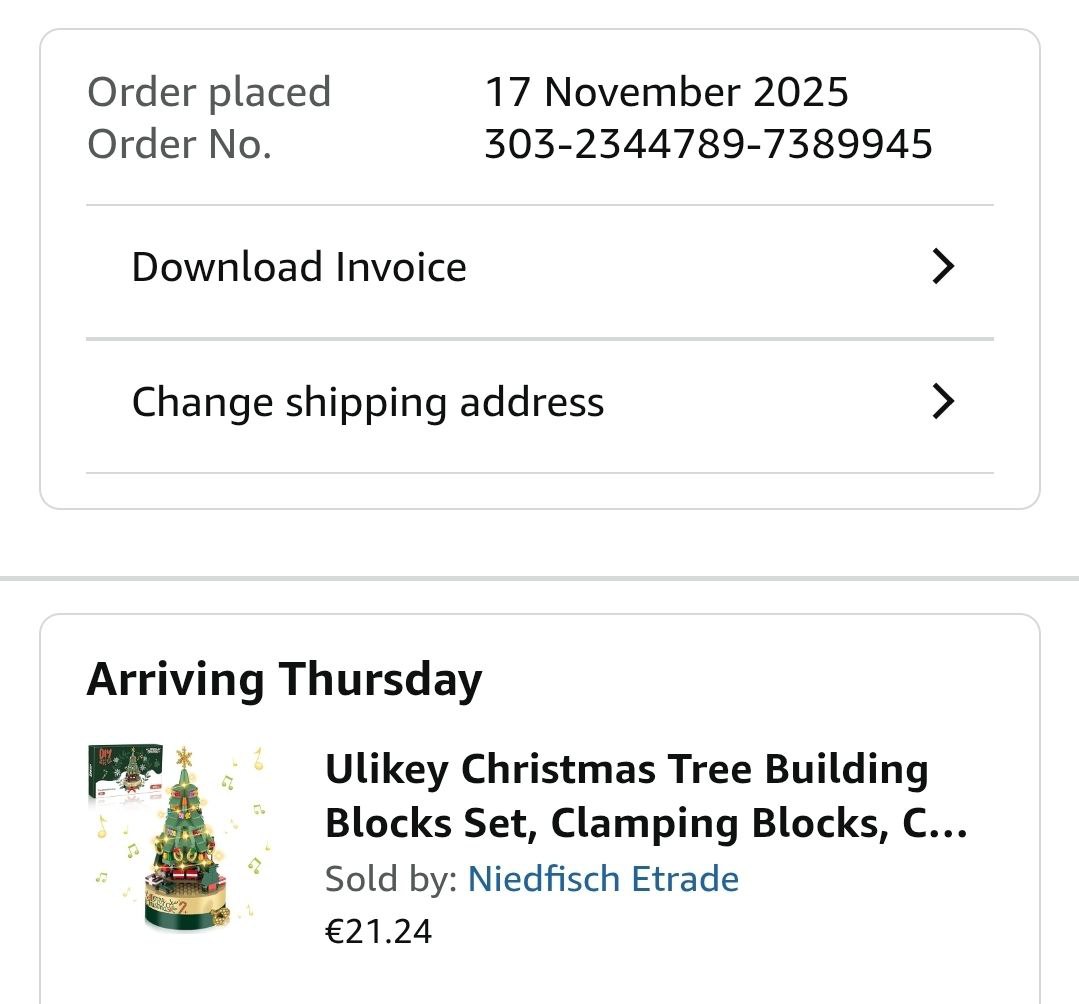
Task: Tap the €21.24 item price
Action: [378, 931]
